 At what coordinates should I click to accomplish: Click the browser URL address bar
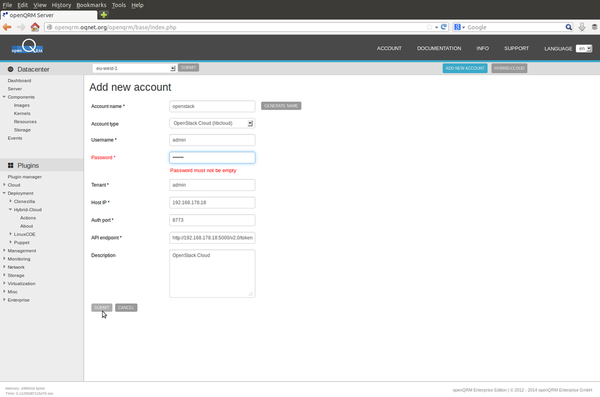pos(237,27)
